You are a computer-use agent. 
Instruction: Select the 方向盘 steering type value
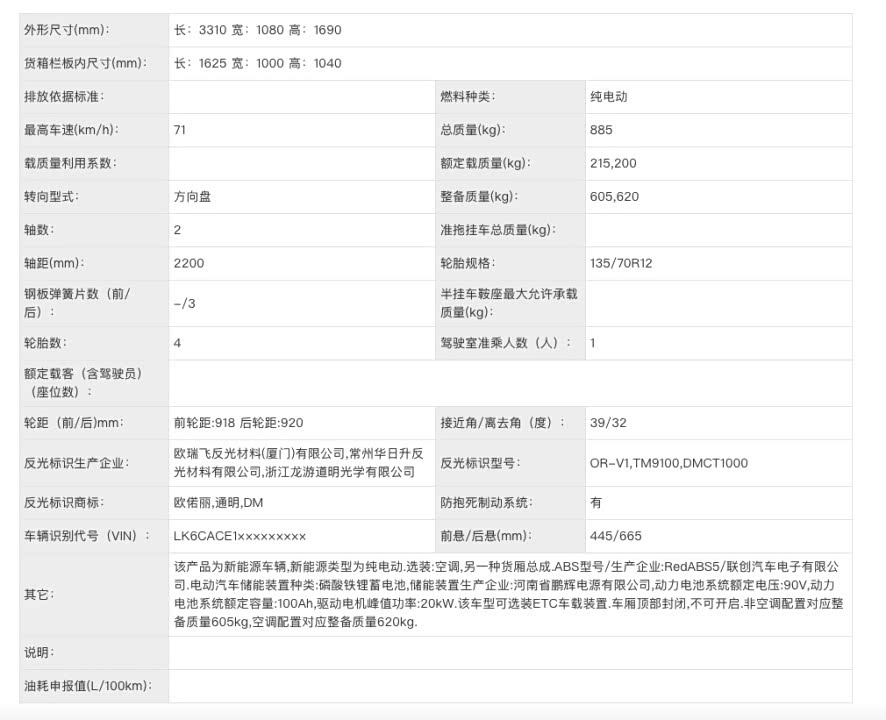[192, 197]
